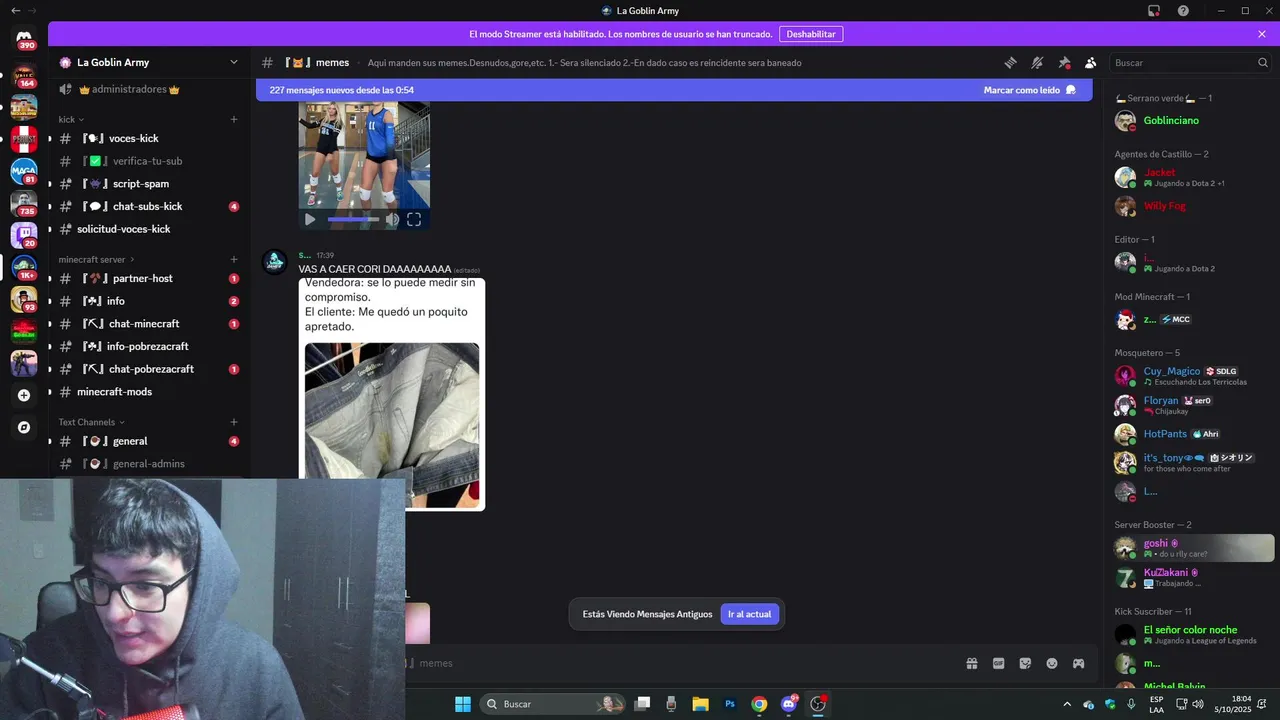Click Marcar como leído
Viewport: 1280px width, 720px height.
point(1029,90)
